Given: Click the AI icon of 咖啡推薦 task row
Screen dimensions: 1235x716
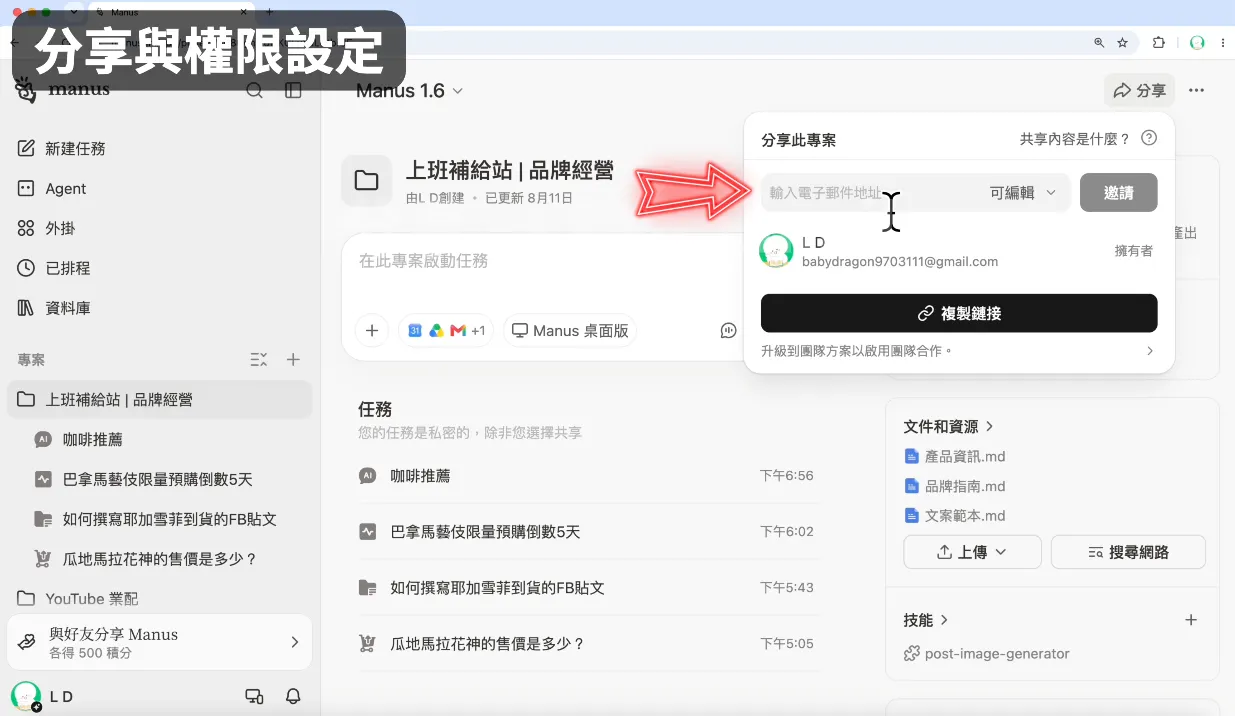Looking at the screenshot, I should click(x=367, y=476).
